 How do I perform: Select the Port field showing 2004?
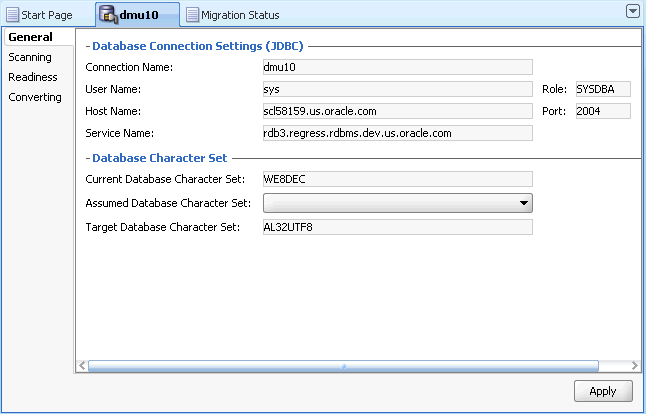tap(603, 111)
